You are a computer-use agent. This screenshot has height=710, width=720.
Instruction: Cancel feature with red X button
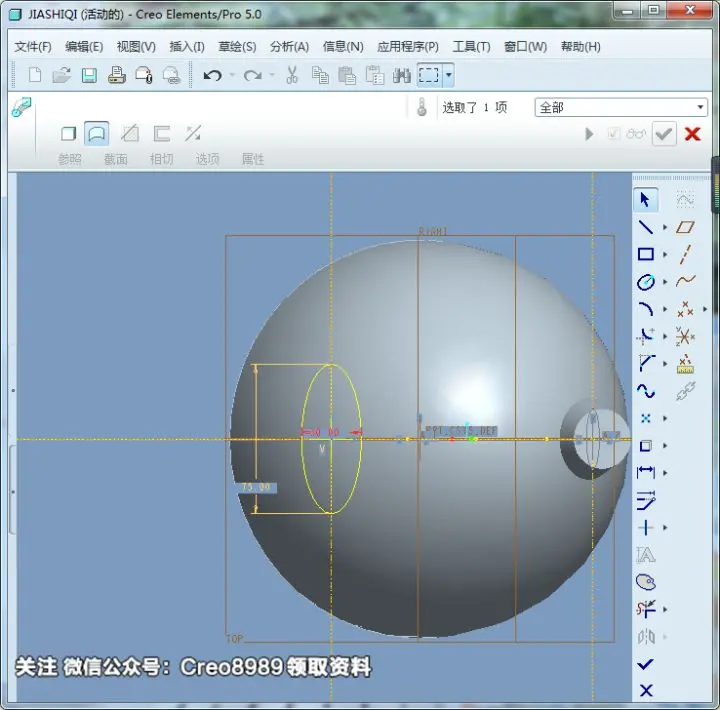pos(692,134)
